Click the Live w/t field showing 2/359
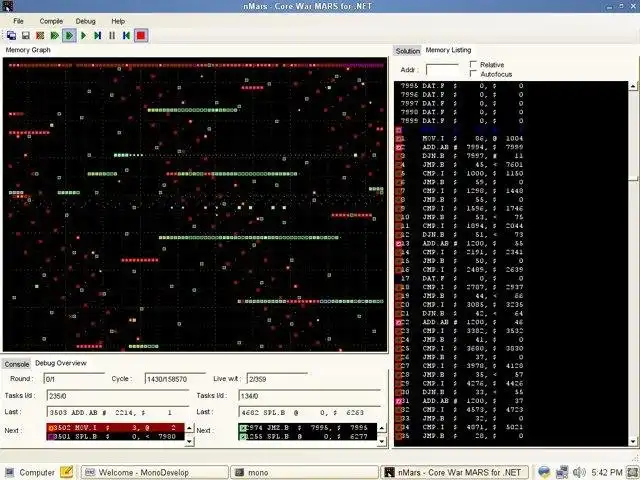Viewport: 640px width, 480px height. coord(277,379)
